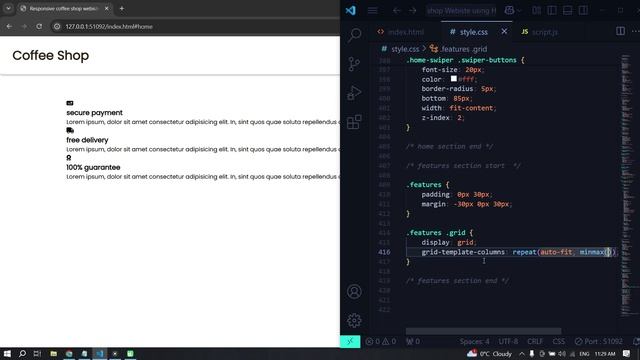
Task: Close the style.css editor tab
Action: coord(504,31)
